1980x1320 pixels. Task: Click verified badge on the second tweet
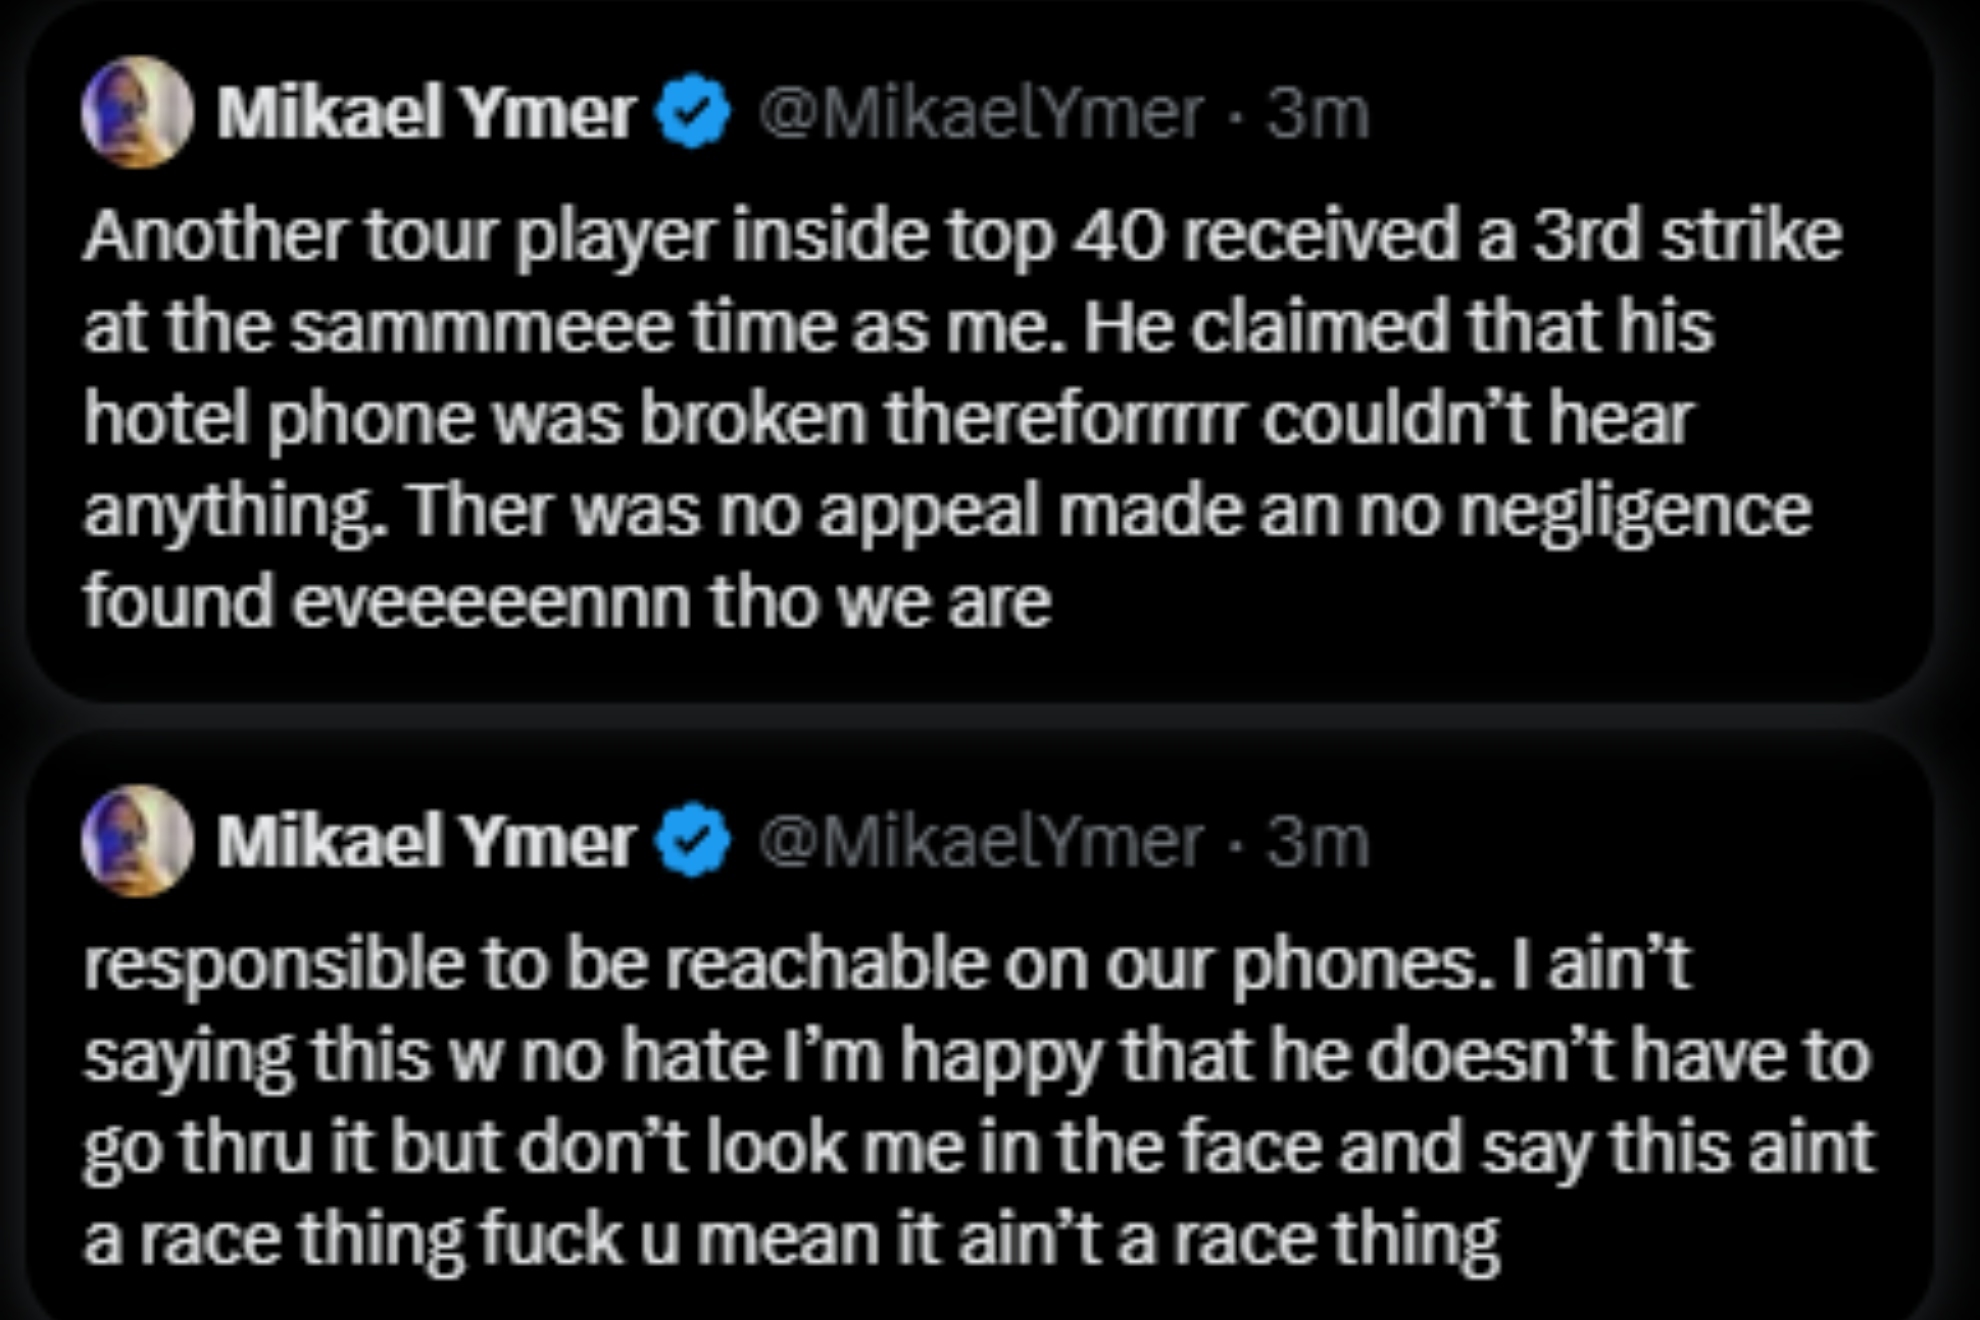(x=692, y=841)
